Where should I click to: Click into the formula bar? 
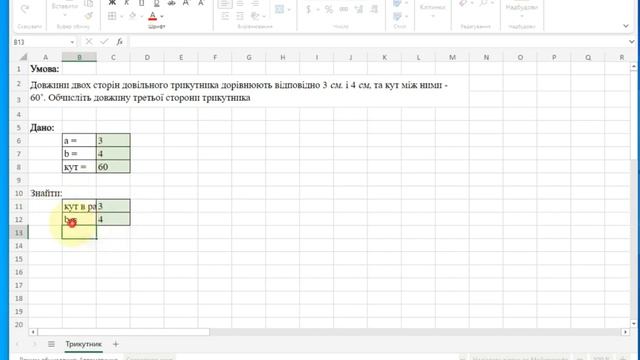(378, 42)
